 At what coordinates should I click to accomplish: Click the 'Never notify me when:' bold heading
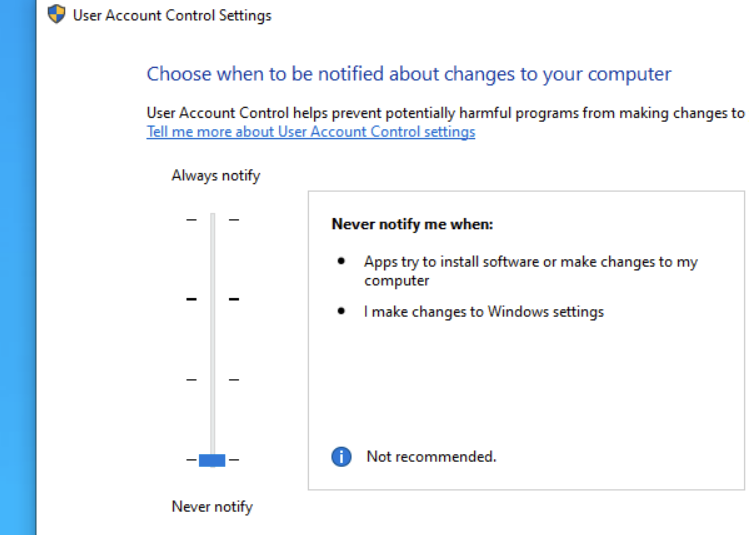pos(412,224)
